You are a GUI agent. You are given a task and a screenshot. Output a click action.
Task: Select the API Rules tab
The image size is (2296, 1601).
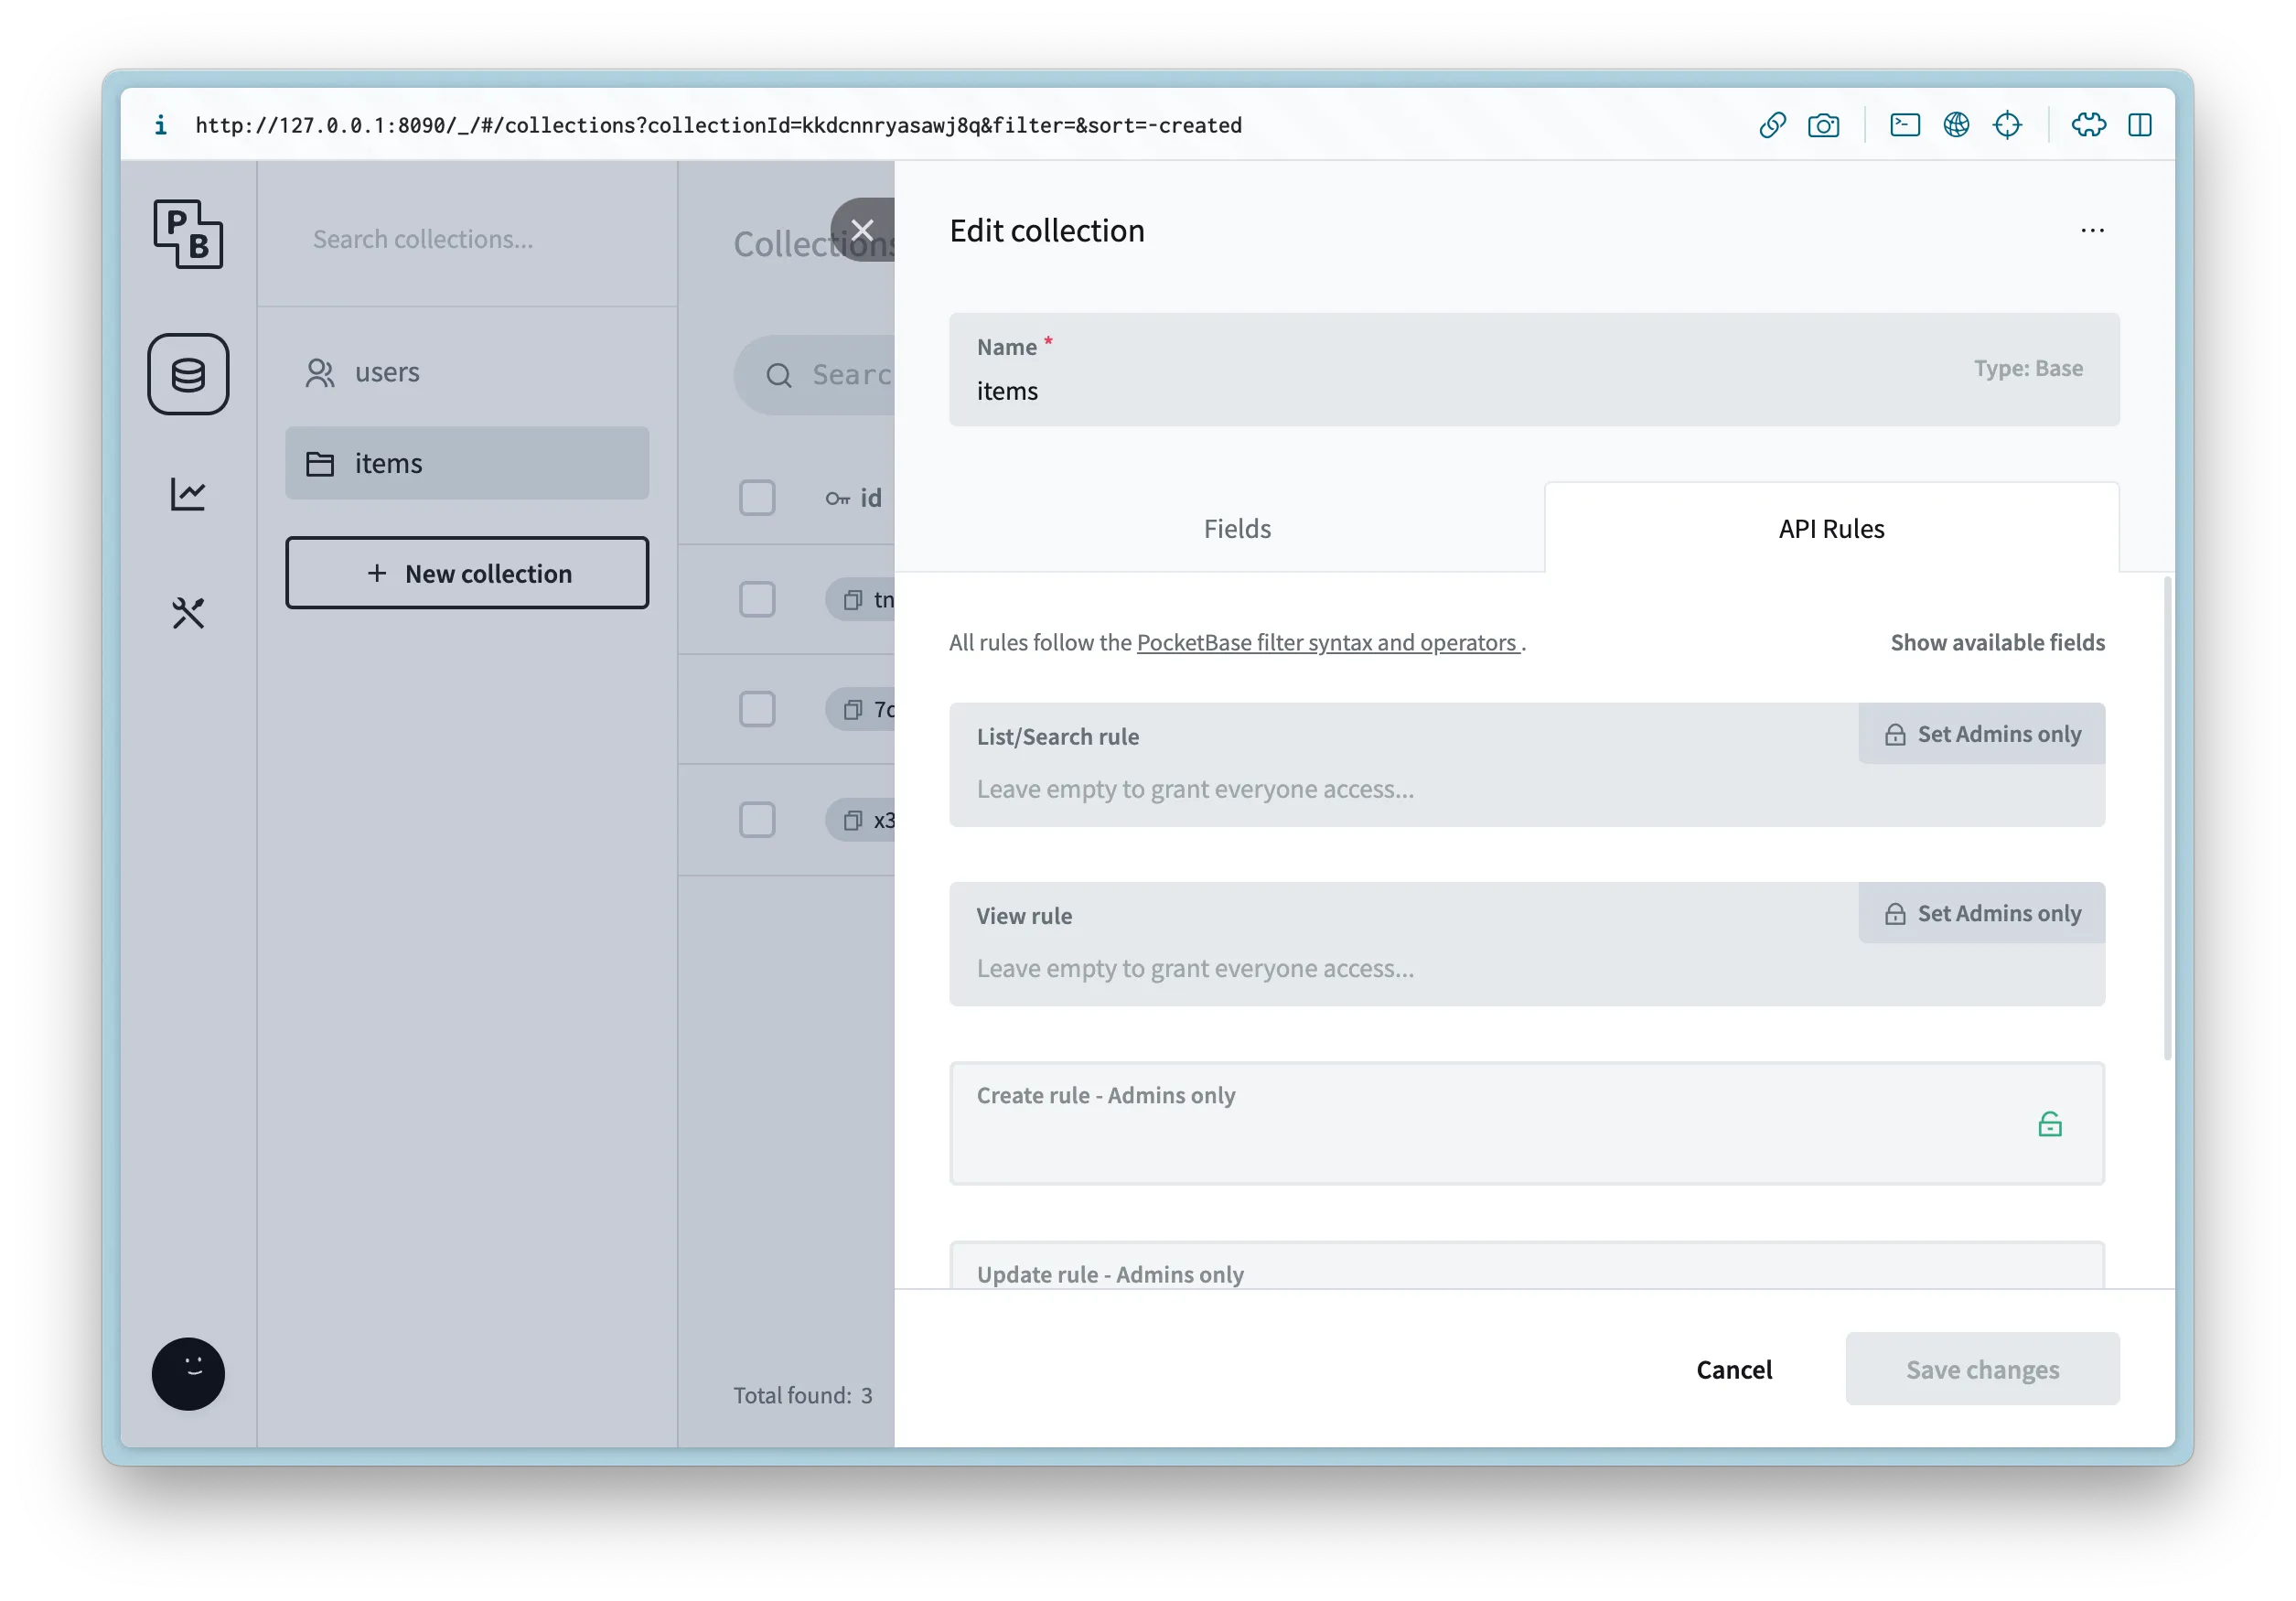coord(1831,528)
